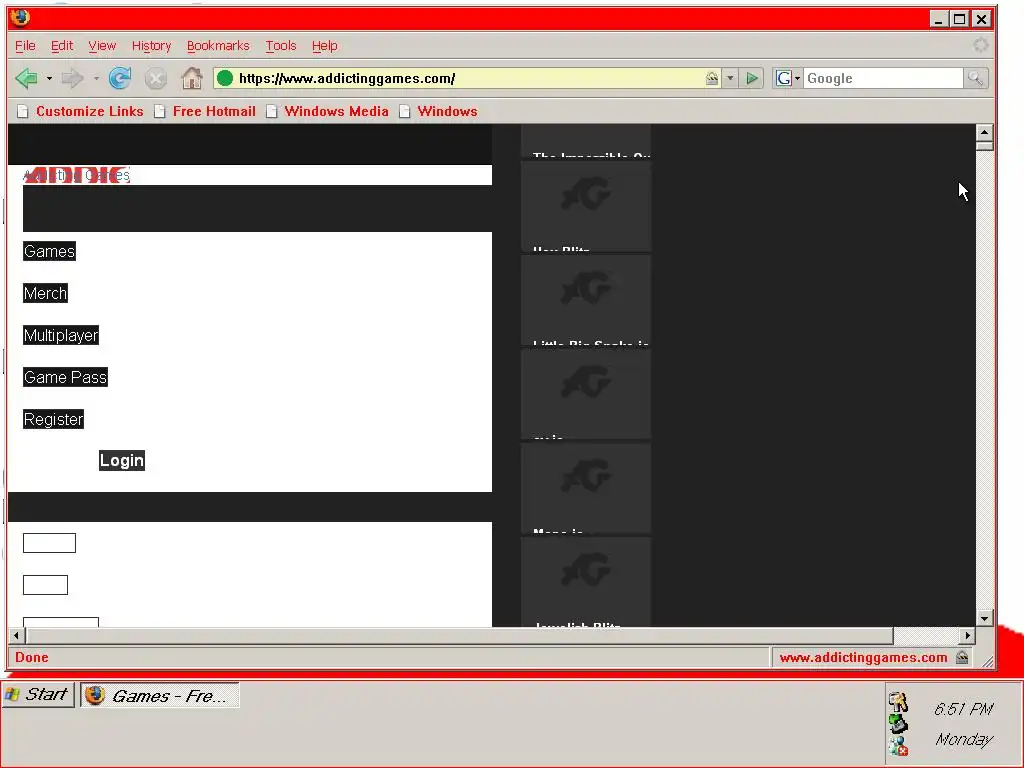
Task: Click the vertical scrollbar down arrow
Action: pyautogui.click(x=984, y=618)
